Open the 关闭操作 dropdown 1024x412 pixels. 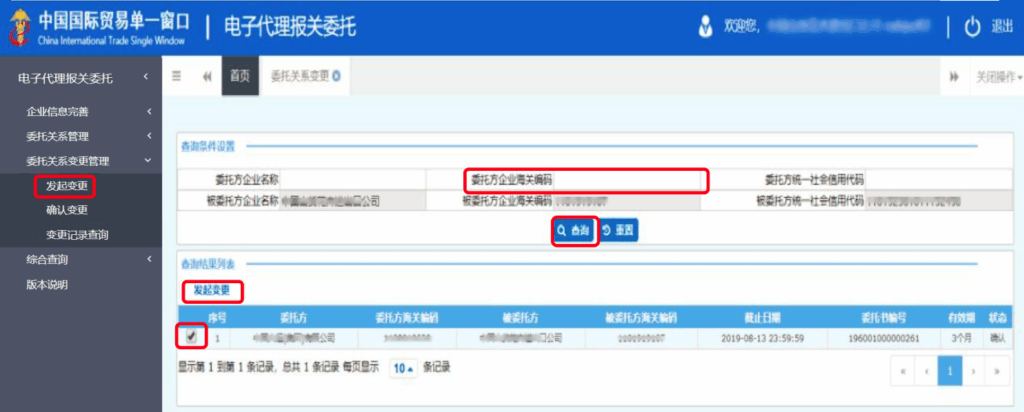pyautogui.click(x=999, y=76)
